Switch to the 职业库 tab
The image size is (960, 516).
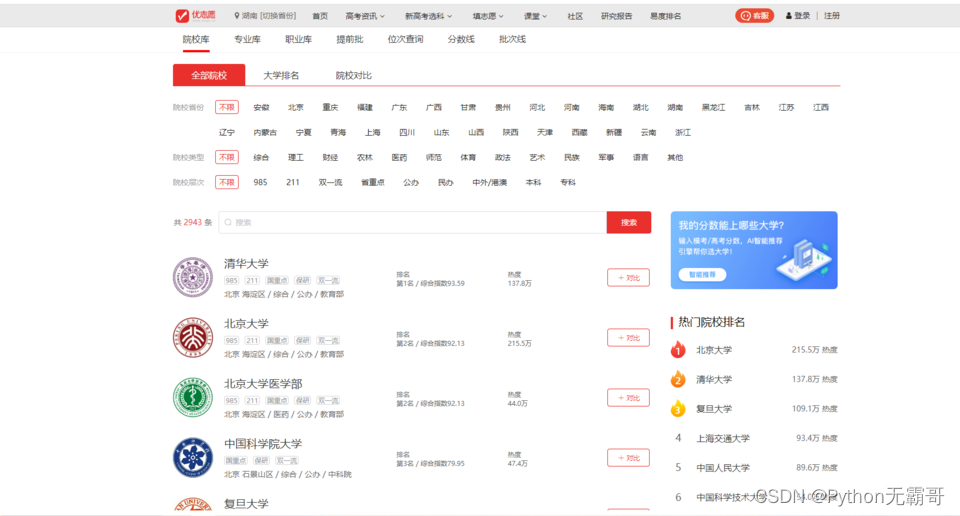pos(299,39)
